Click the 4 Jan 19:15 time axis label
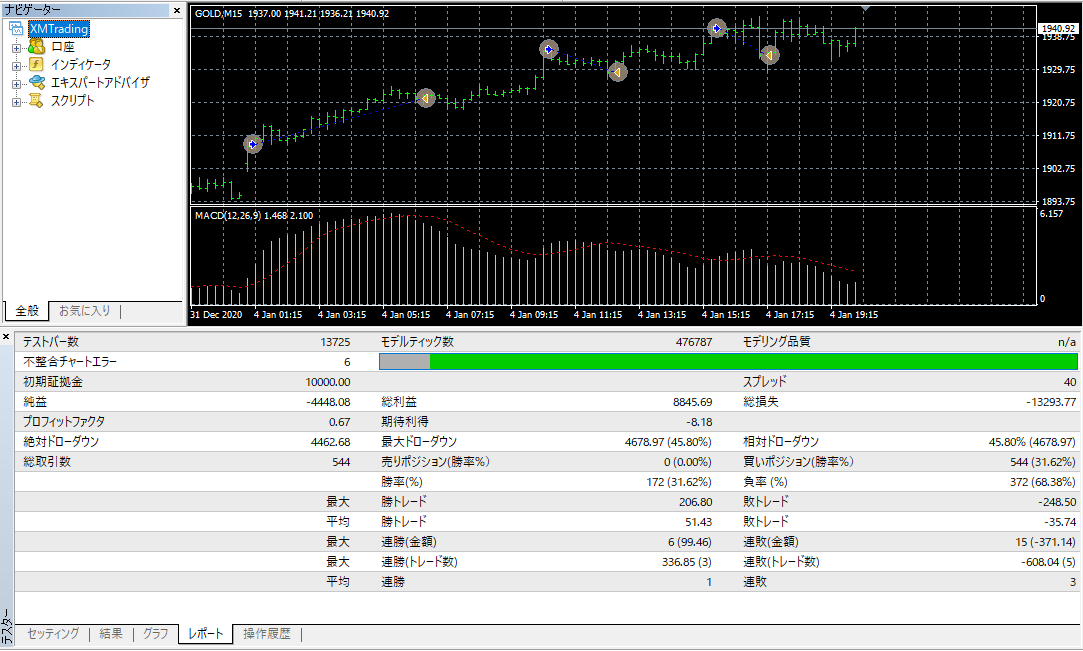Screen dimensions: 1083x651 click(x=854, y=314)
